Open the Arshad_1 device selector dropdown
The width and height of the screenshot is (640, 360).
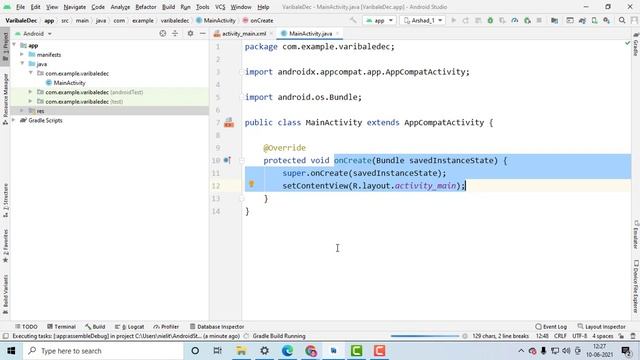(423, 20)
